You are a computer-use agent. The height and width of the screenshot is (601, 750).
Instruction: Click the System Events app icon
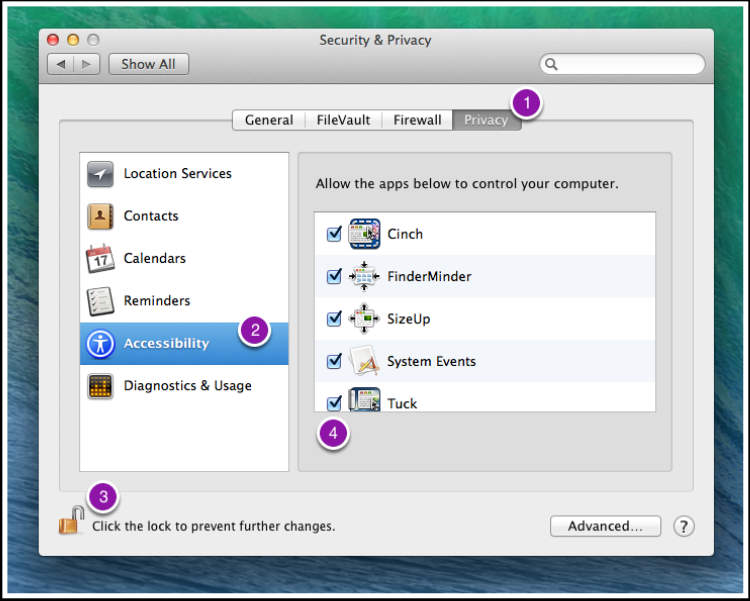[x=364, y=360]
